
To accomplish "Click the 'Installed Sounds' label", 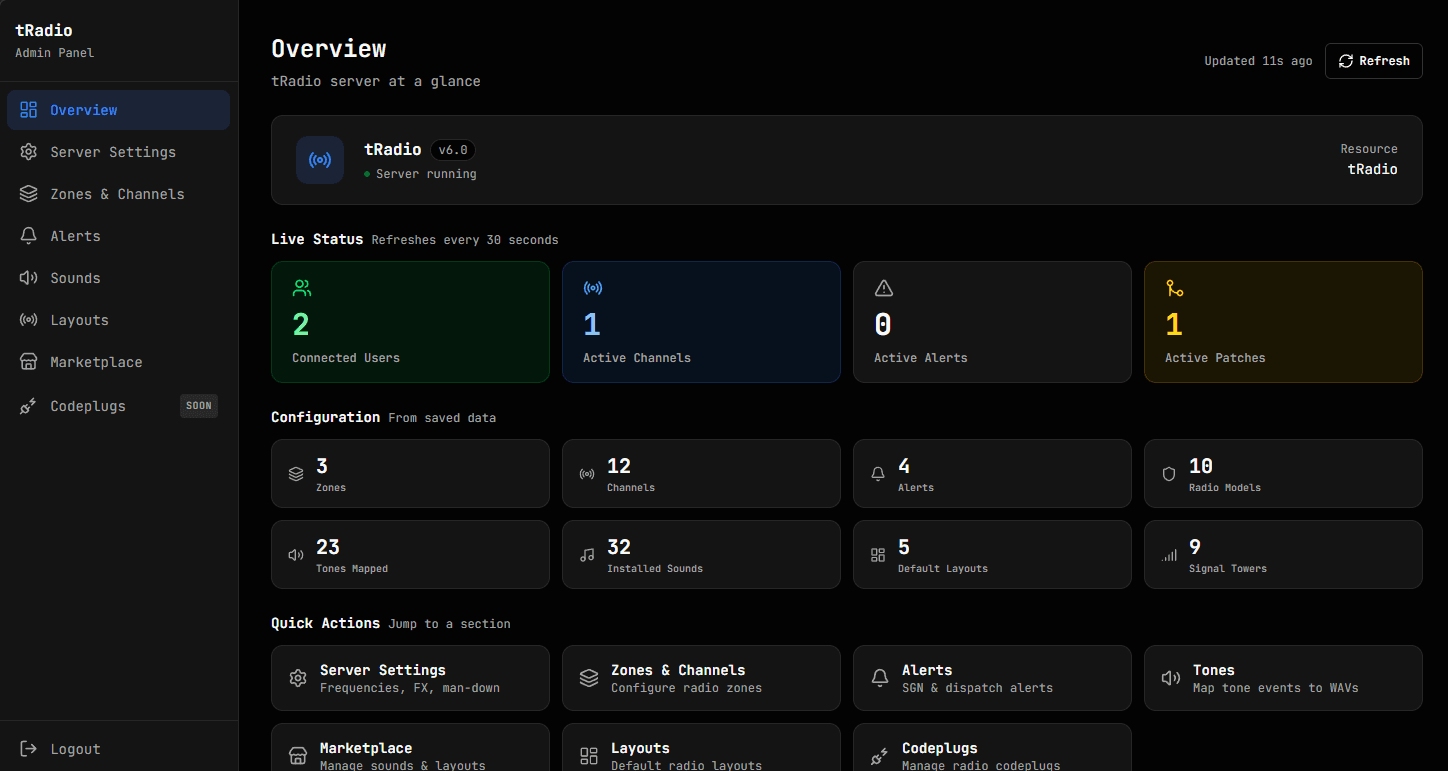I will (655, 569).
